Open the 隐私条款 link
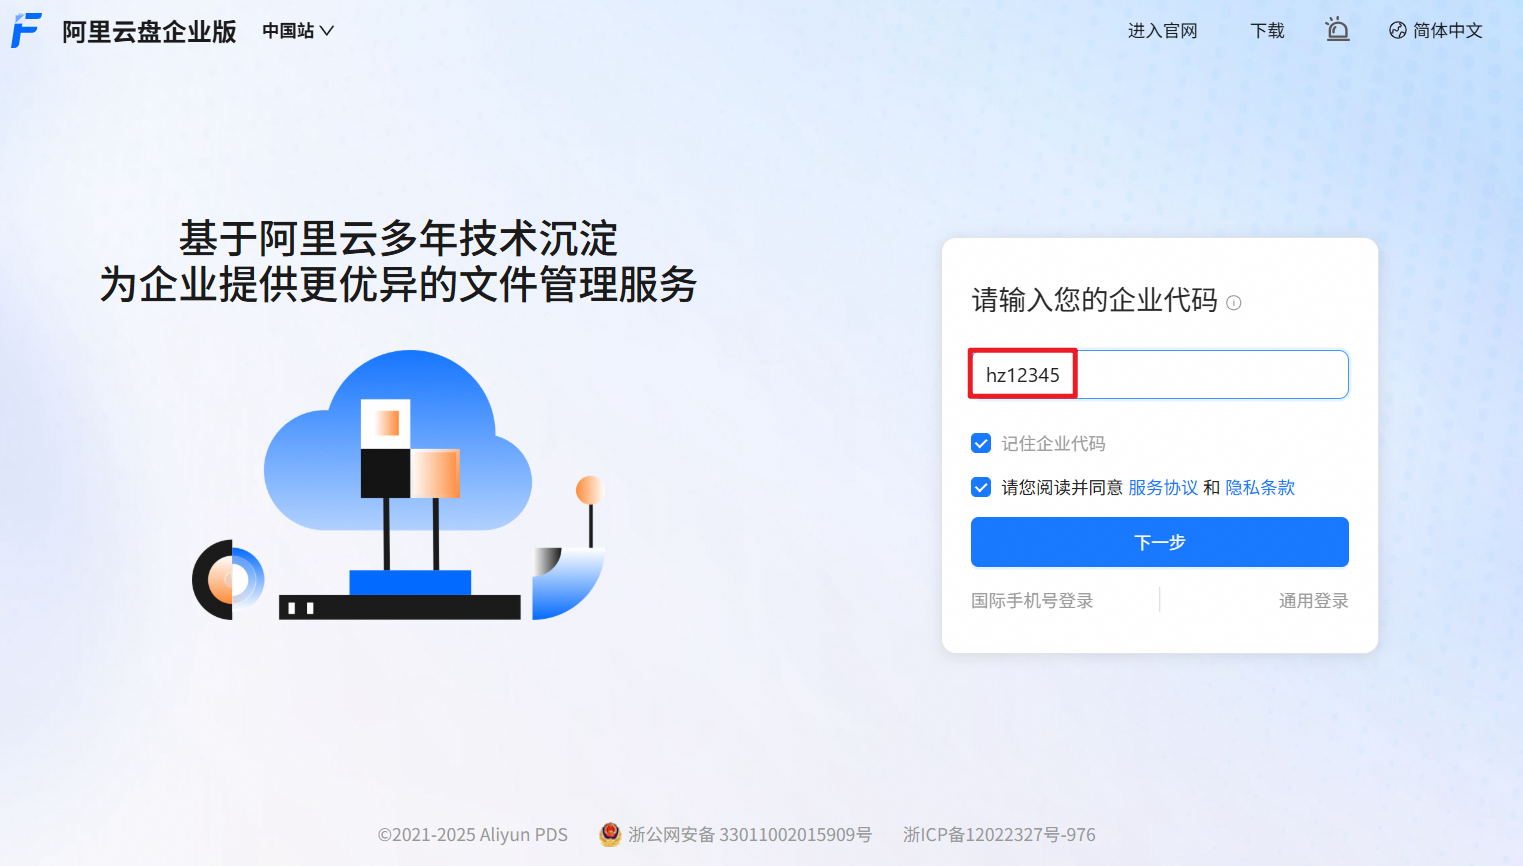 click(x=1260, y=487)
